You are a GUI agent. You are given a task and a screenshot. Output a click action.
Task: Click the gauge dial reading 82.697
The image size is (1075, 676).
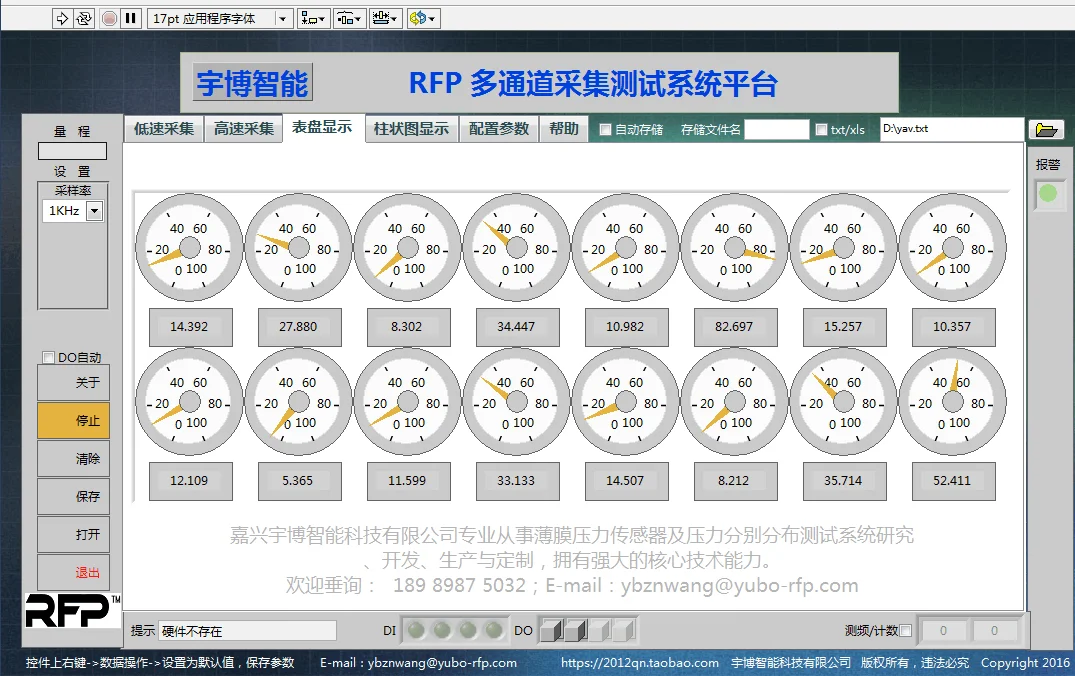(734, 248)
